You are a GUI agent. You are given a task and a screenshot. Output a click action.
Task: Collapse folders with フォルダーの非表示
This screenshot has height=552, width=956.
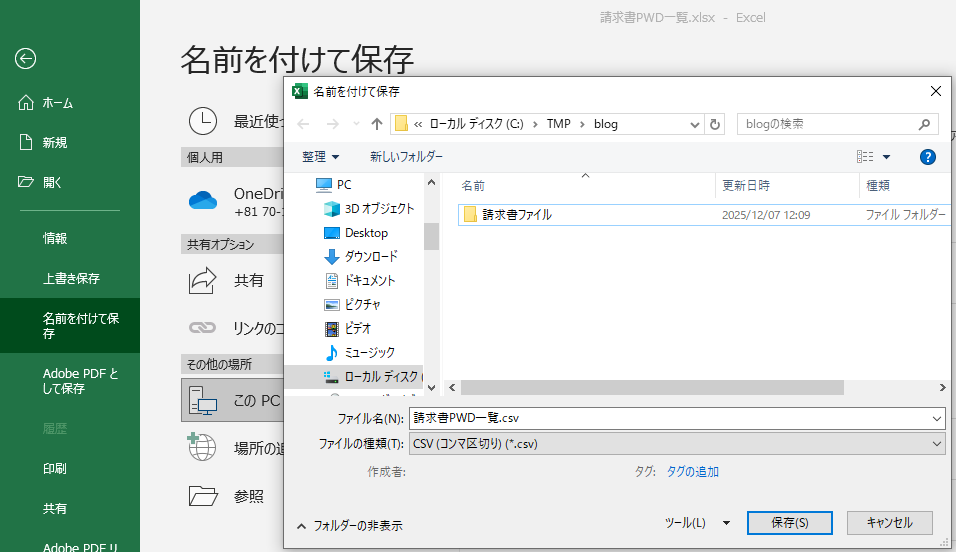(x=350, y=525)
